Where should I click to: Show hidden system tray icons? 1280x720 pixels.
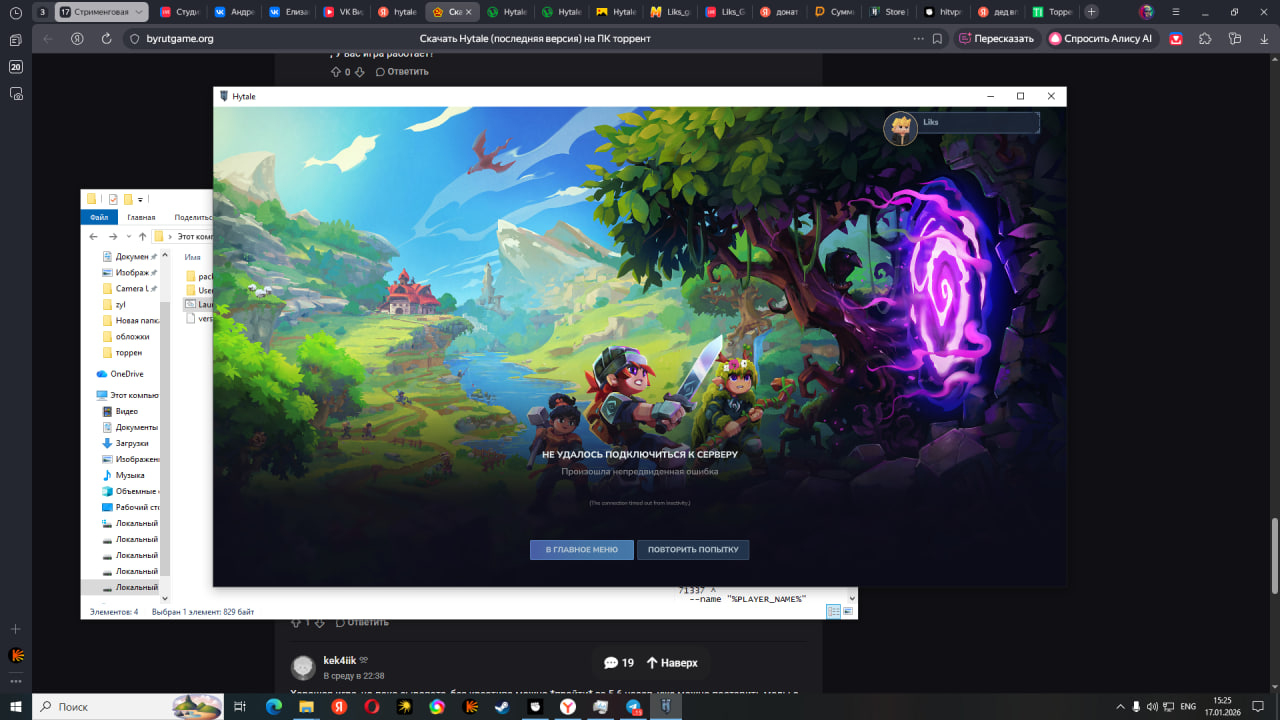pos(1119,707)
